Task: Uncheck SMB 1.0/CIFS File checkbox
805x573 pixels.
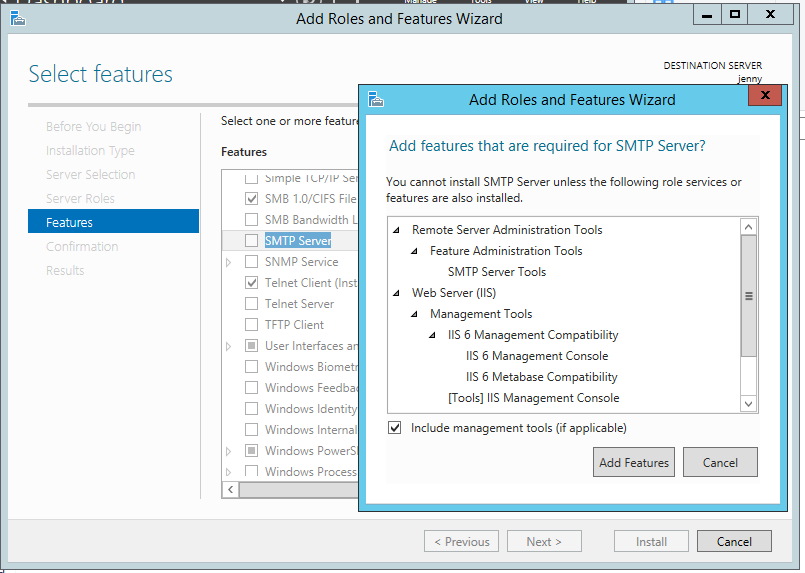Action: point(251,198)
